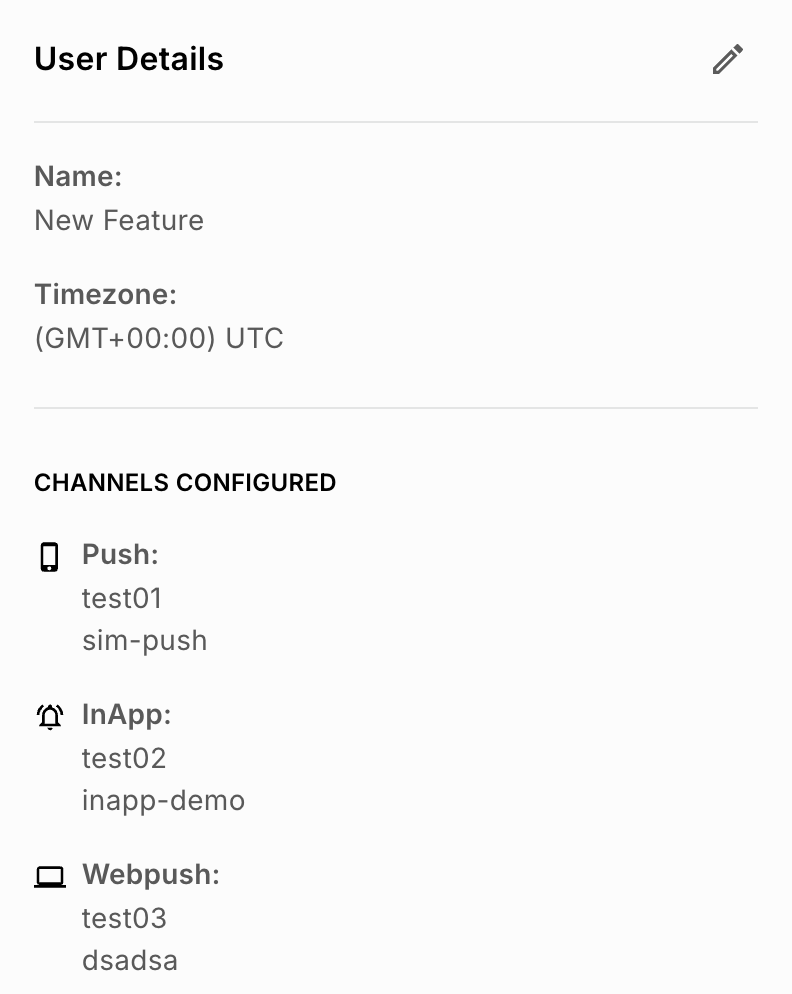Select the dsadsa webpush entry
792x994 pixels.
point(130,960)
